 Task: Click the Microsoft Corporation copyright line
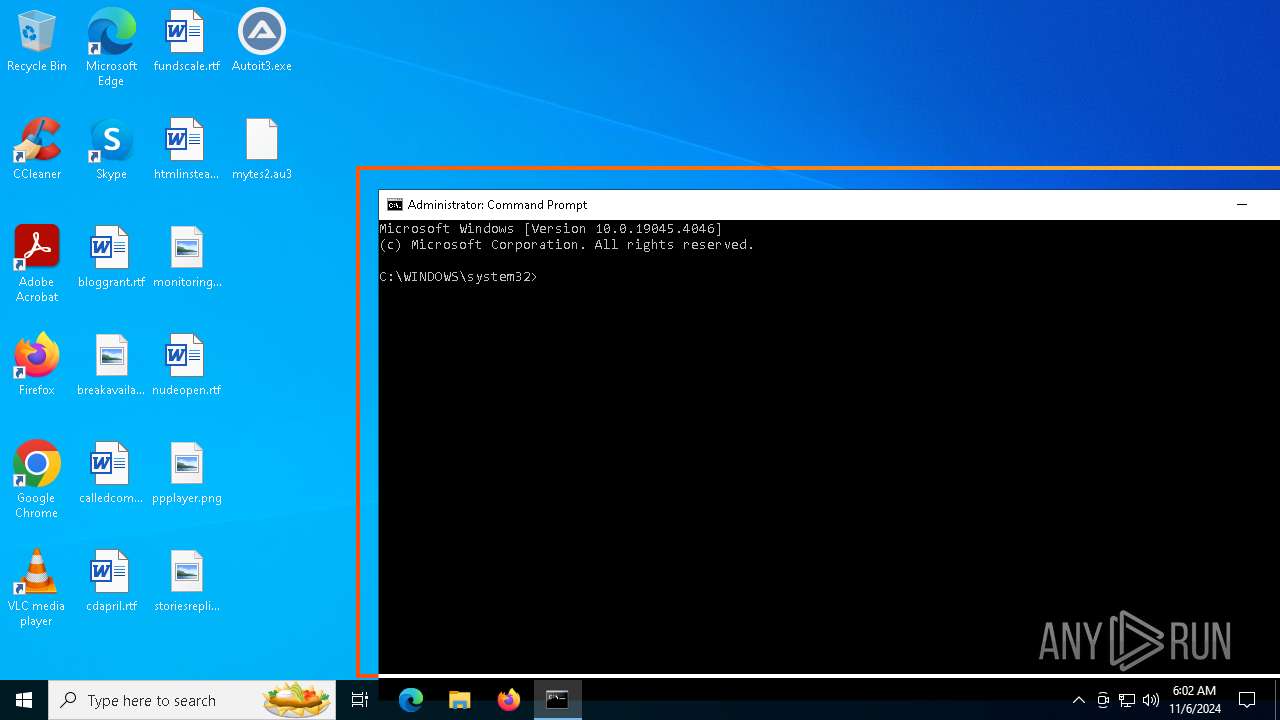[566, 245]
